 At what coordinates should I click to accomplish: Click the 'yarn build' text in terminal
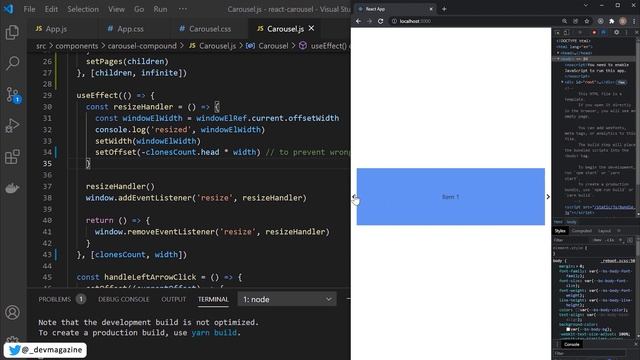pos(214,333)
